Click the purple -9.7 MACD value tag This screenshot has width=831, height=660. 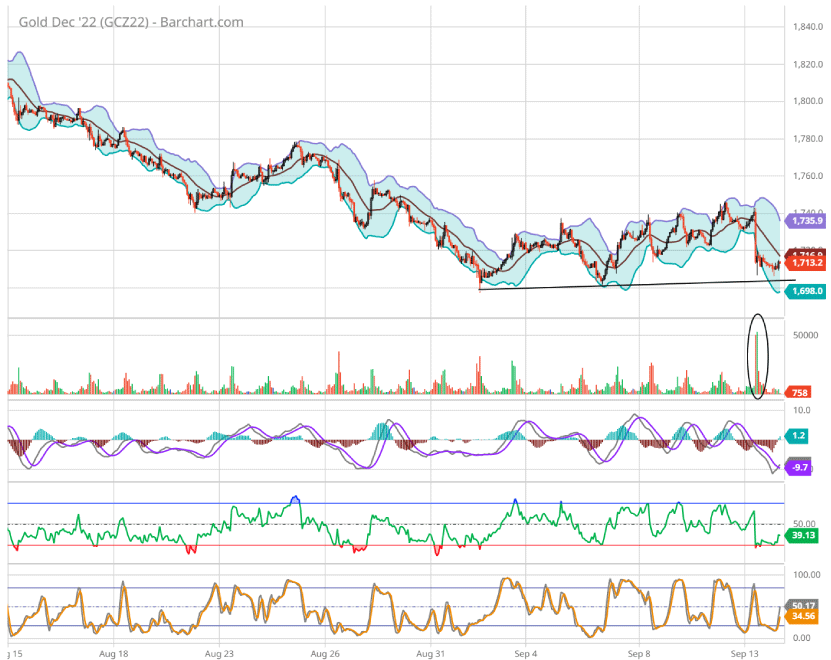798,467
